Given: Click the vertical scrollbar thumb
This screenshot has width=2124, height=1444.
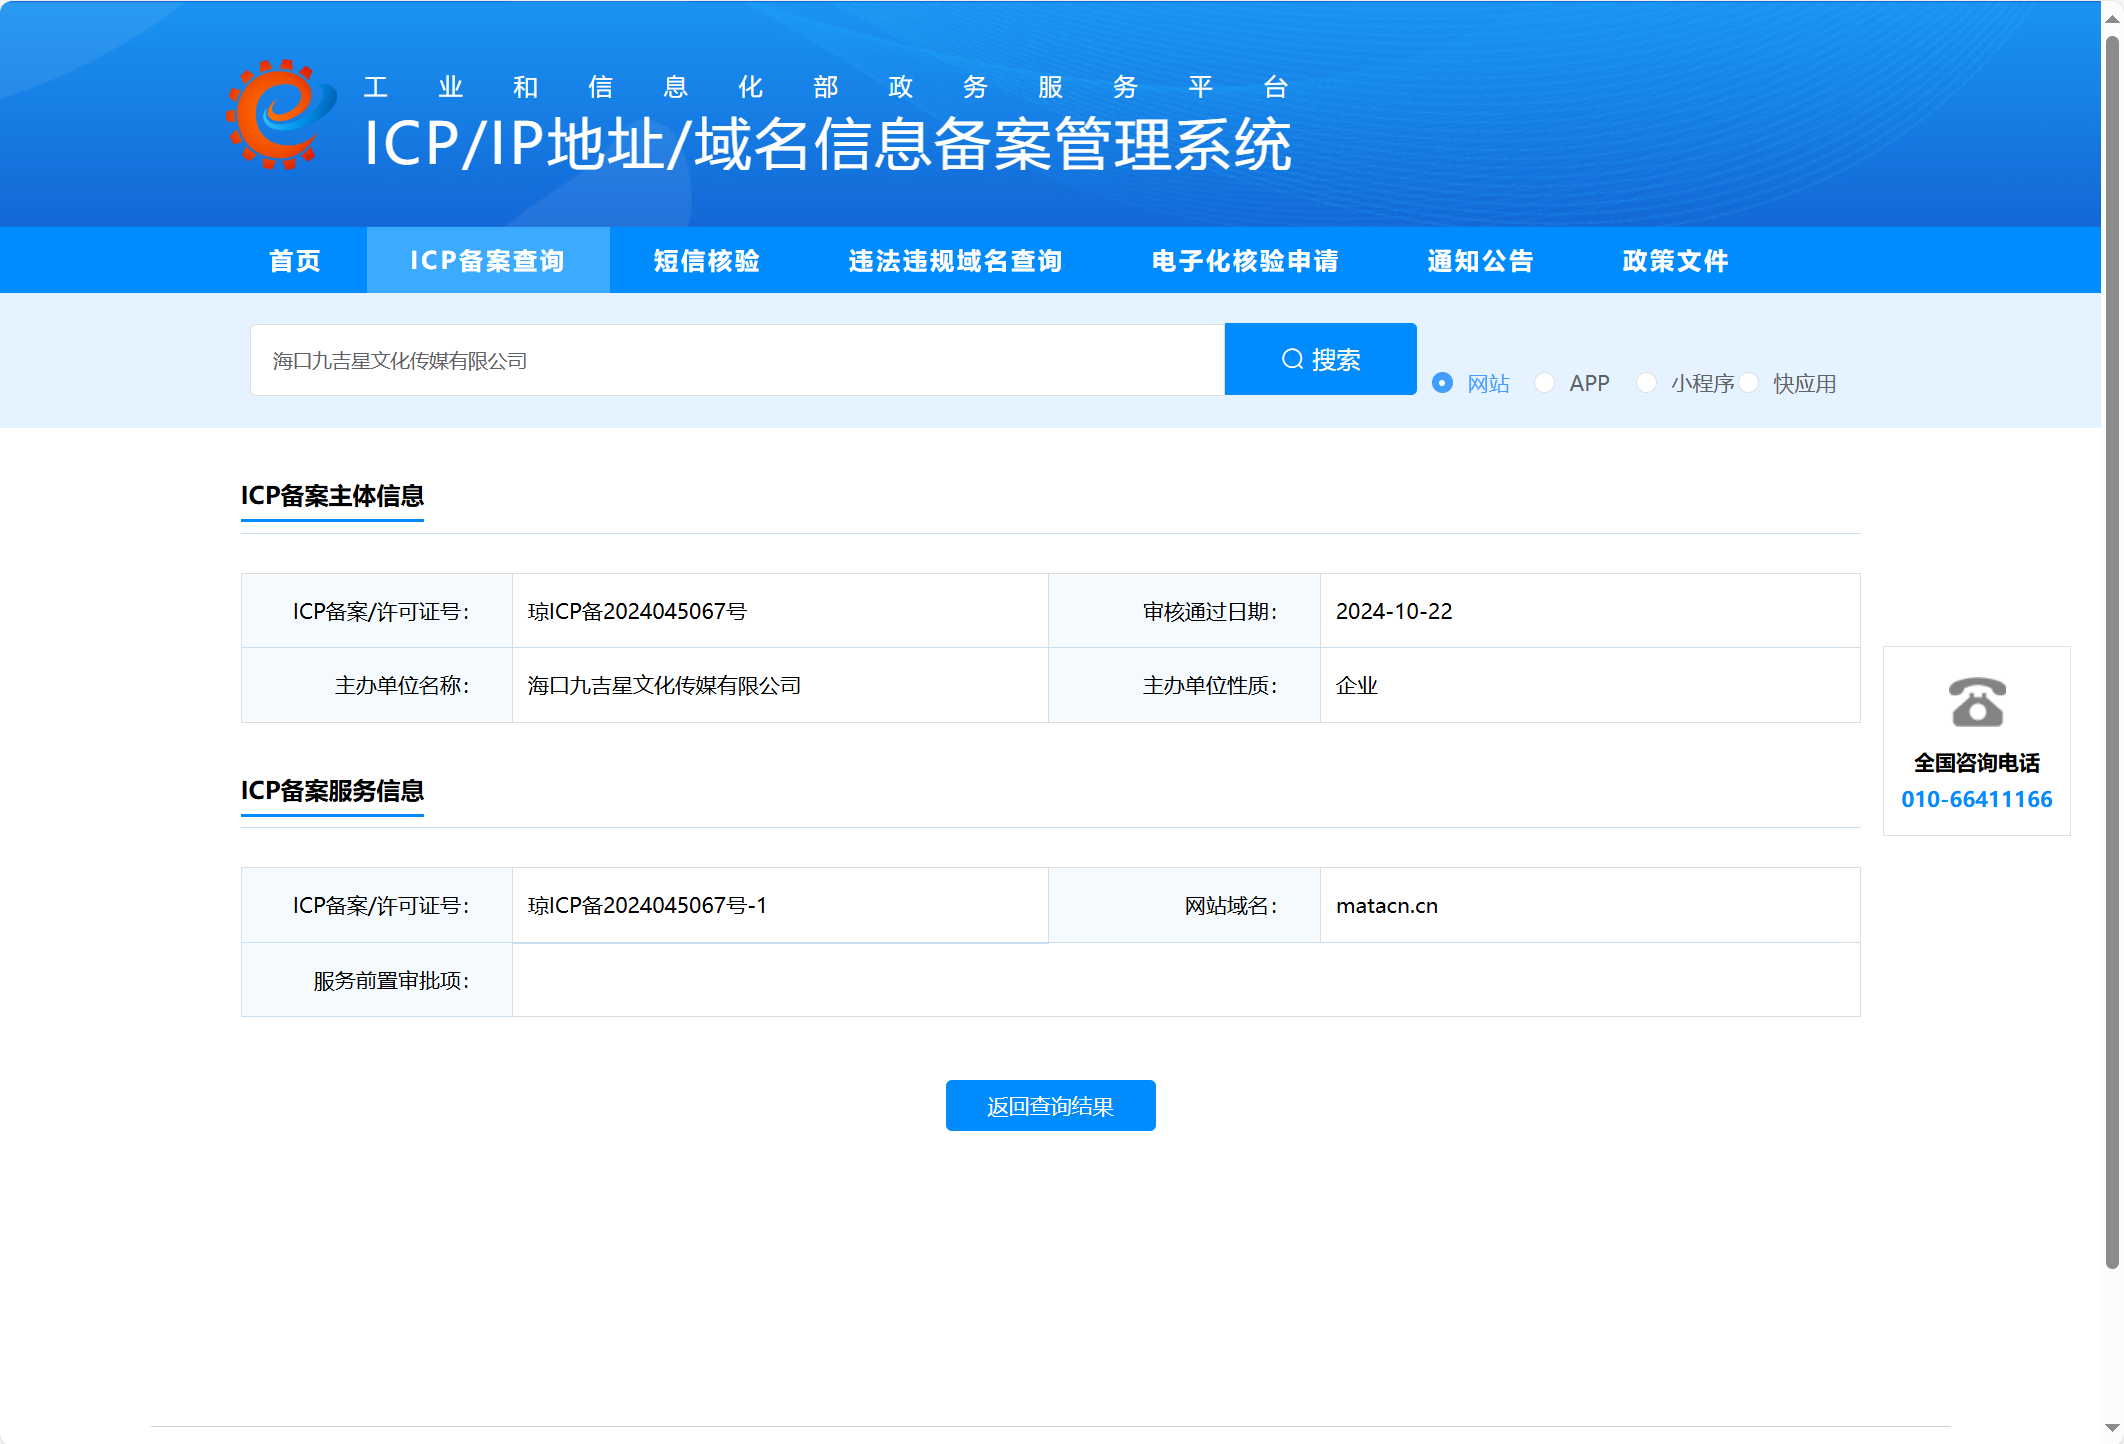Looking at the screenshot, I should point(2112,650).
